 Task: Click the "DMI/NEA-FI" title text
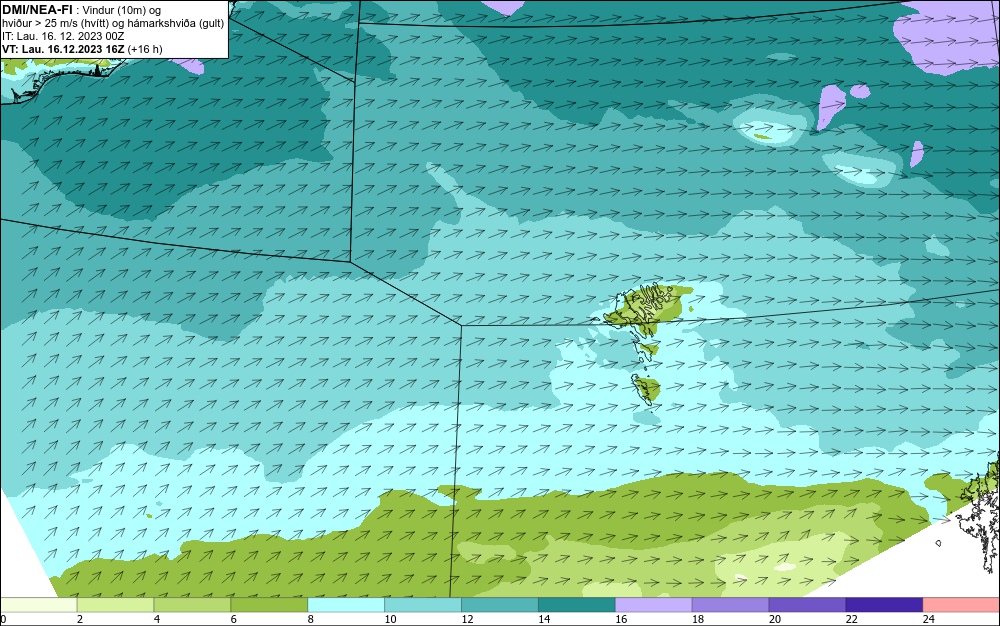point(37,10)
